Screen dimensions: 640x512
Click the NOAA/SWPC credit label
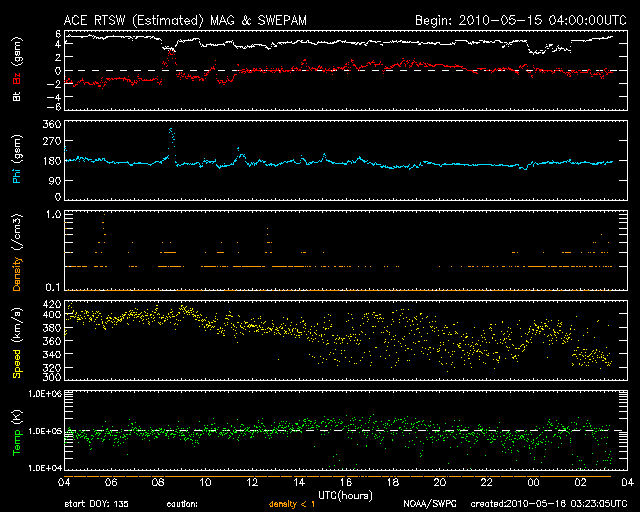430,505
